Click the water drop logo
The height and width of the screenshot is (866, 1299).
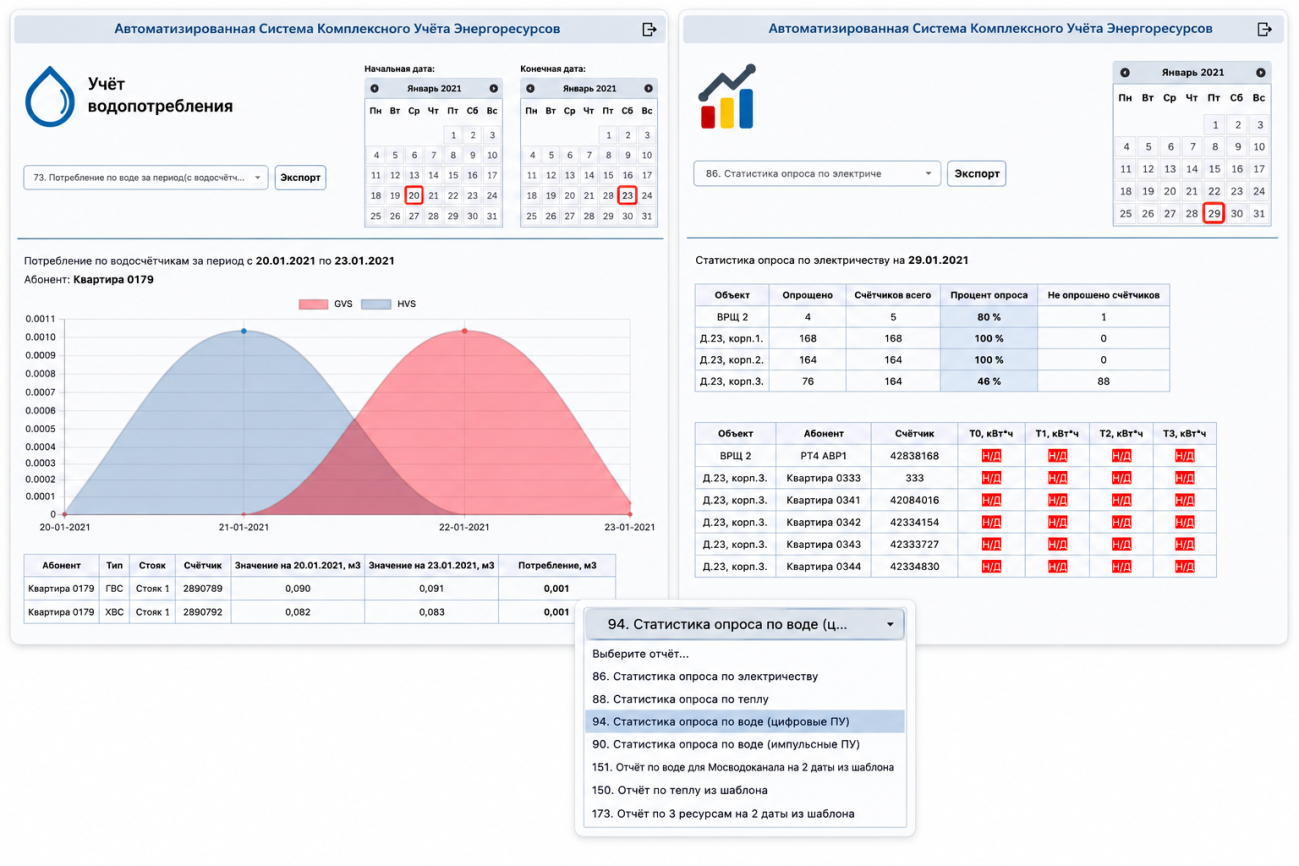coord(50,96)
